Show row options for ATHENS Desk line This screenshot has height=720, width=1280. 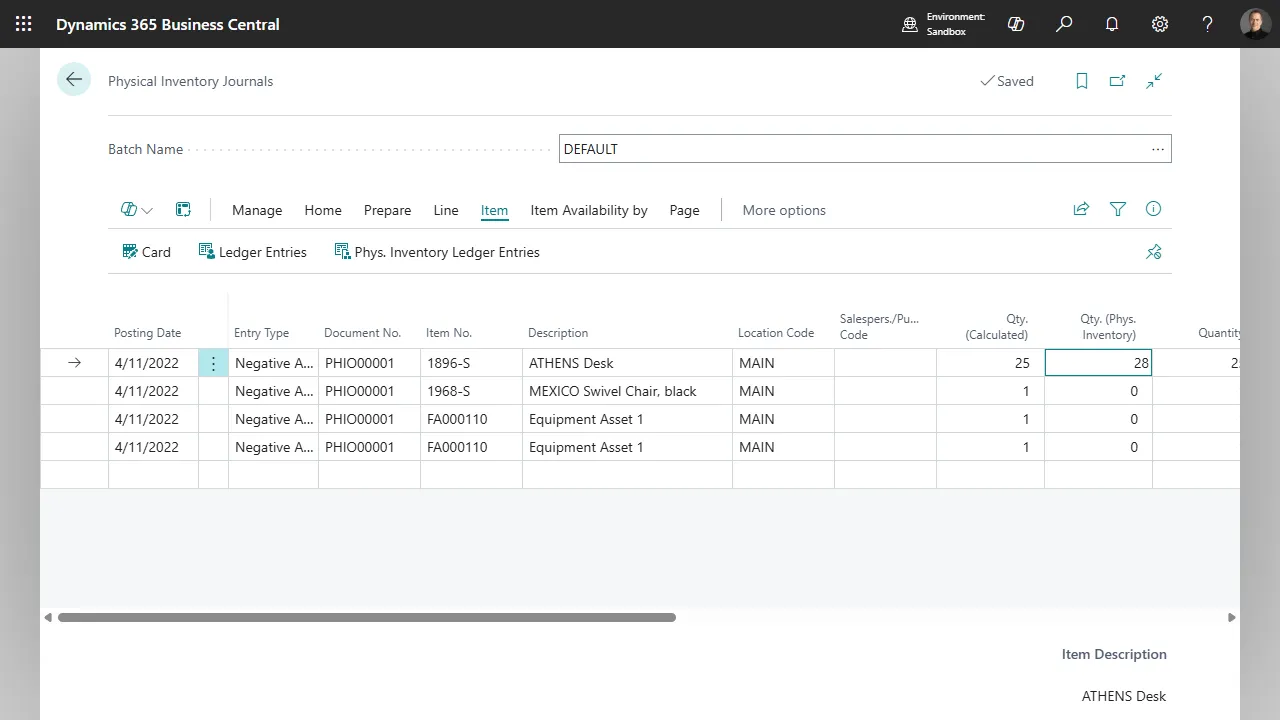point(213,363)
